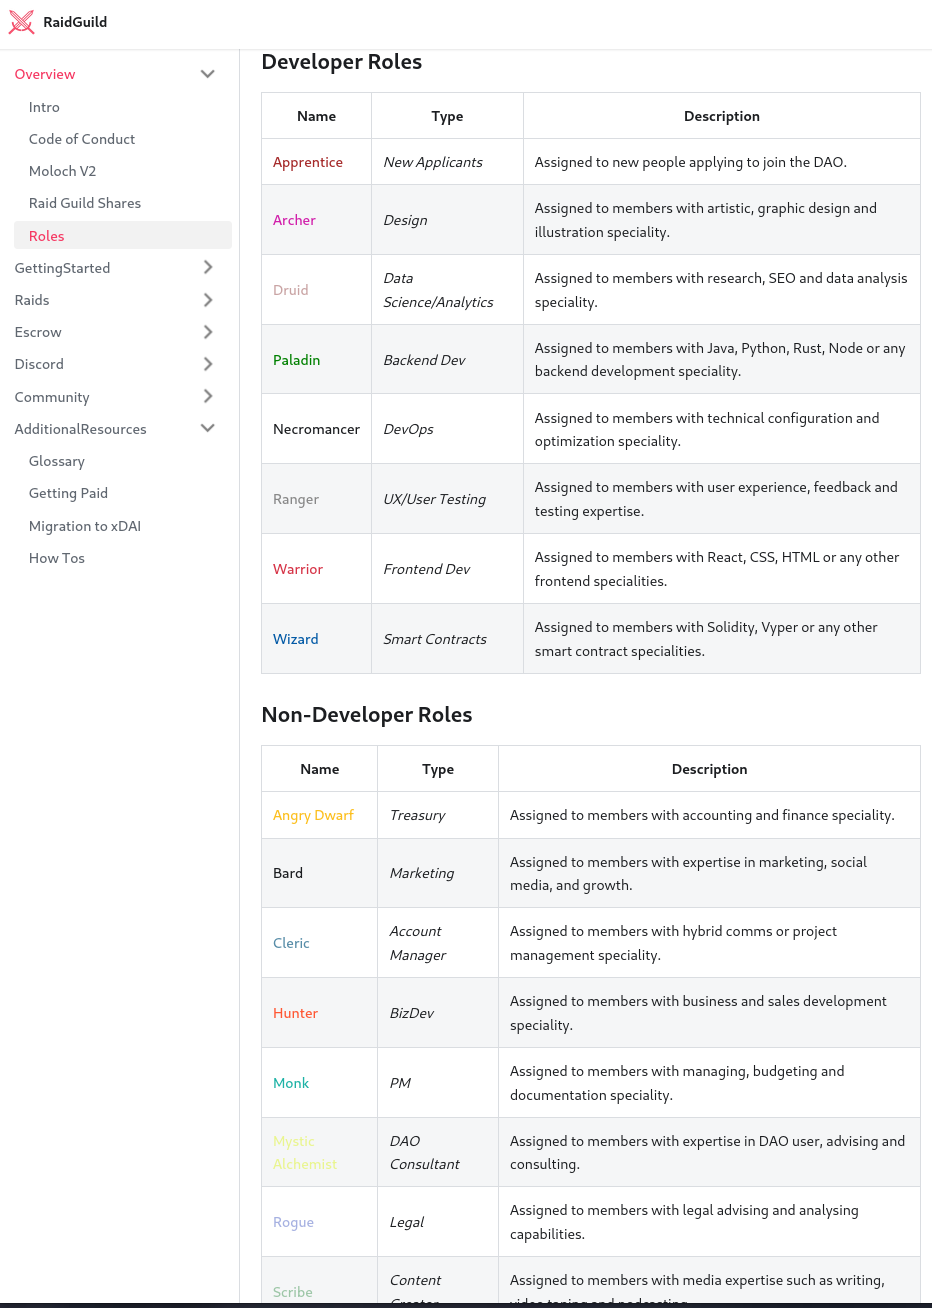Open the GettingStarted sidebar category
Viewport: 932px width, 1308px height.
tap(62, 268)
